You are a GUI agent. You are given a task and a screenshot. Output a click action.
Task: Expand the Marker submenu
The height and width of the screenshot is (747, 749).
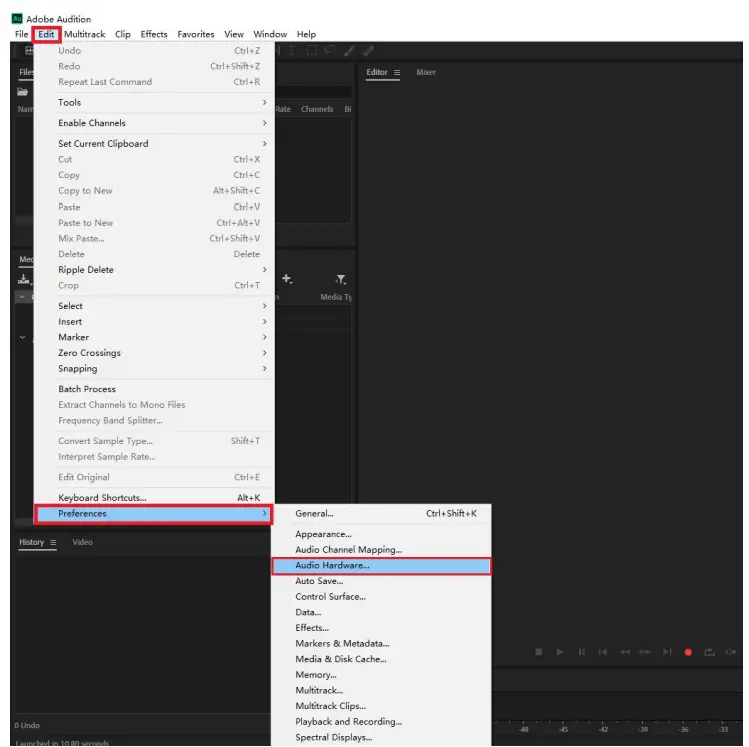[154, 338]
